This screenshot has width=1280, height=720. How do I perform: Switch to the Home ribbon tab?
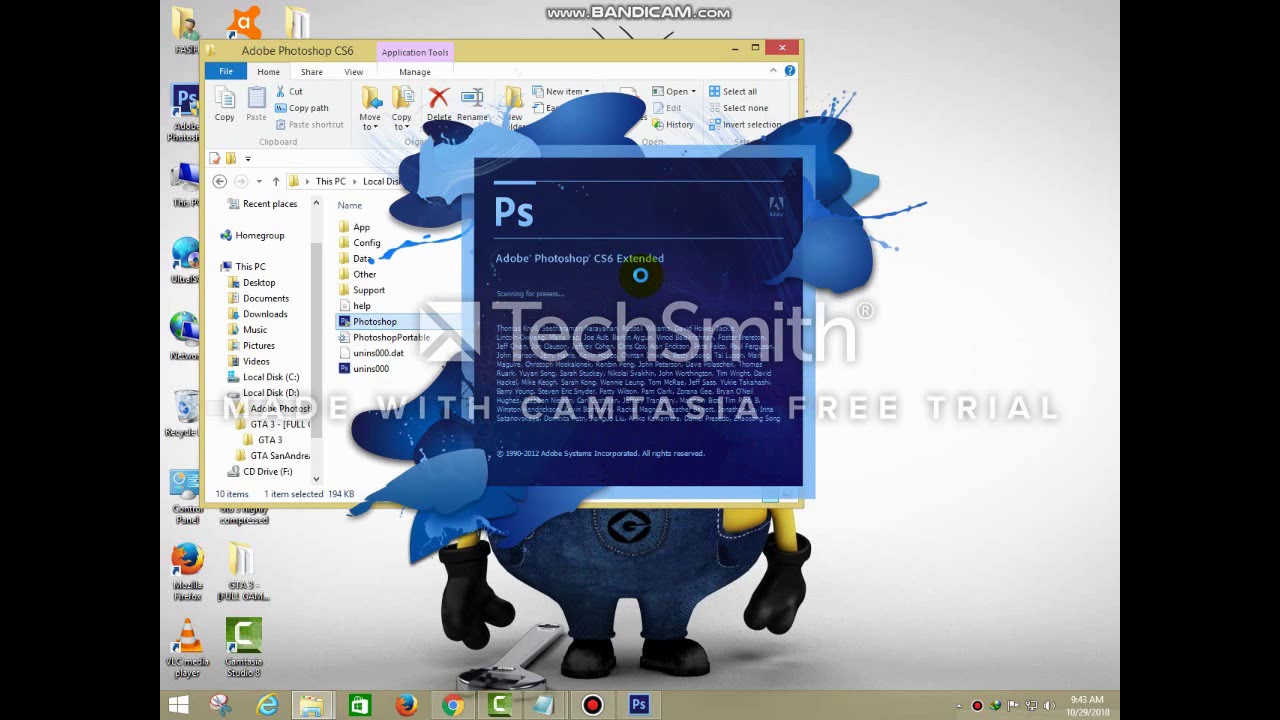268,72
